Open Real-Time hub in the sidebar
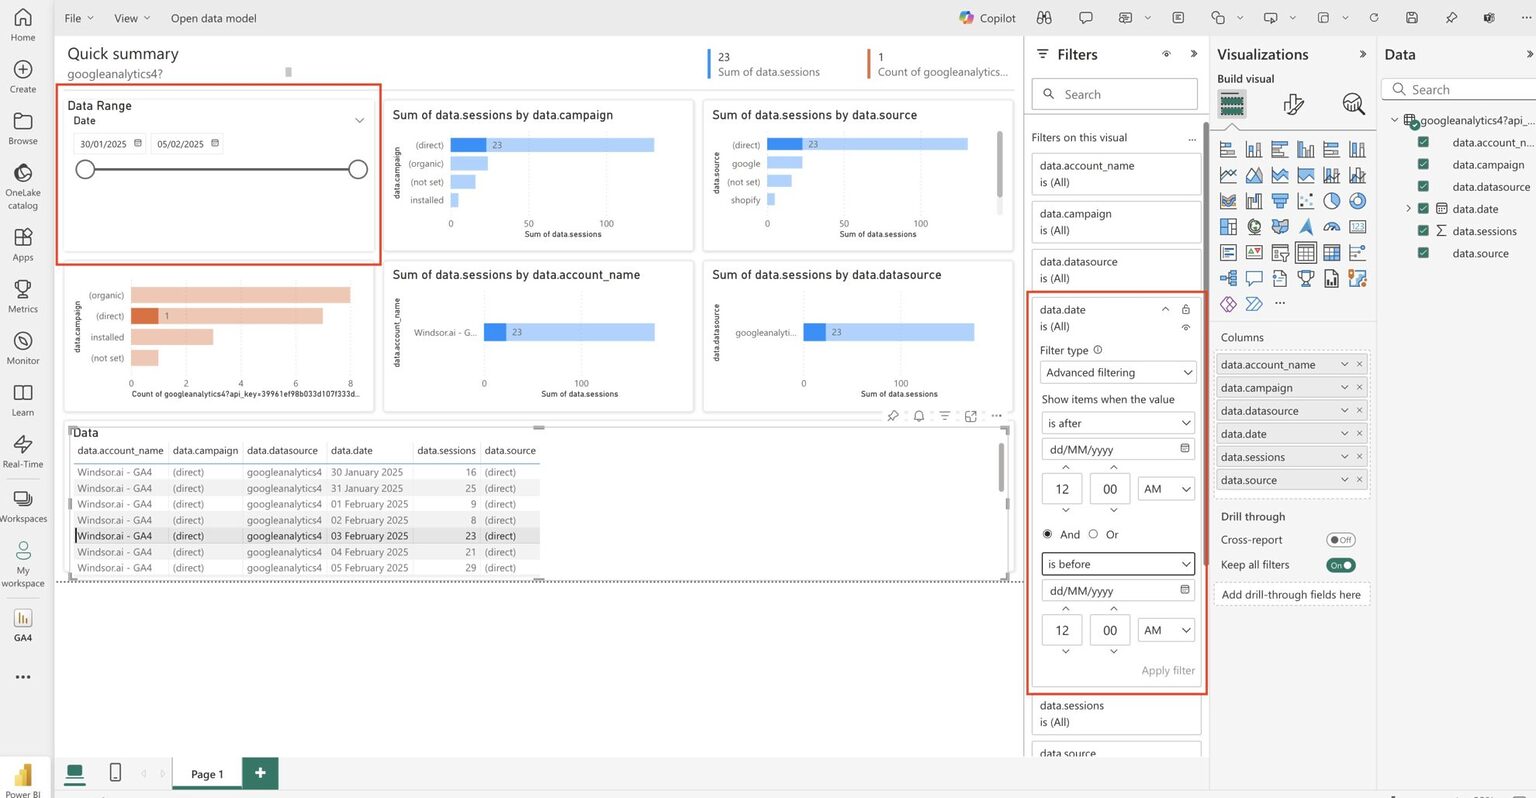 [23, 451]
